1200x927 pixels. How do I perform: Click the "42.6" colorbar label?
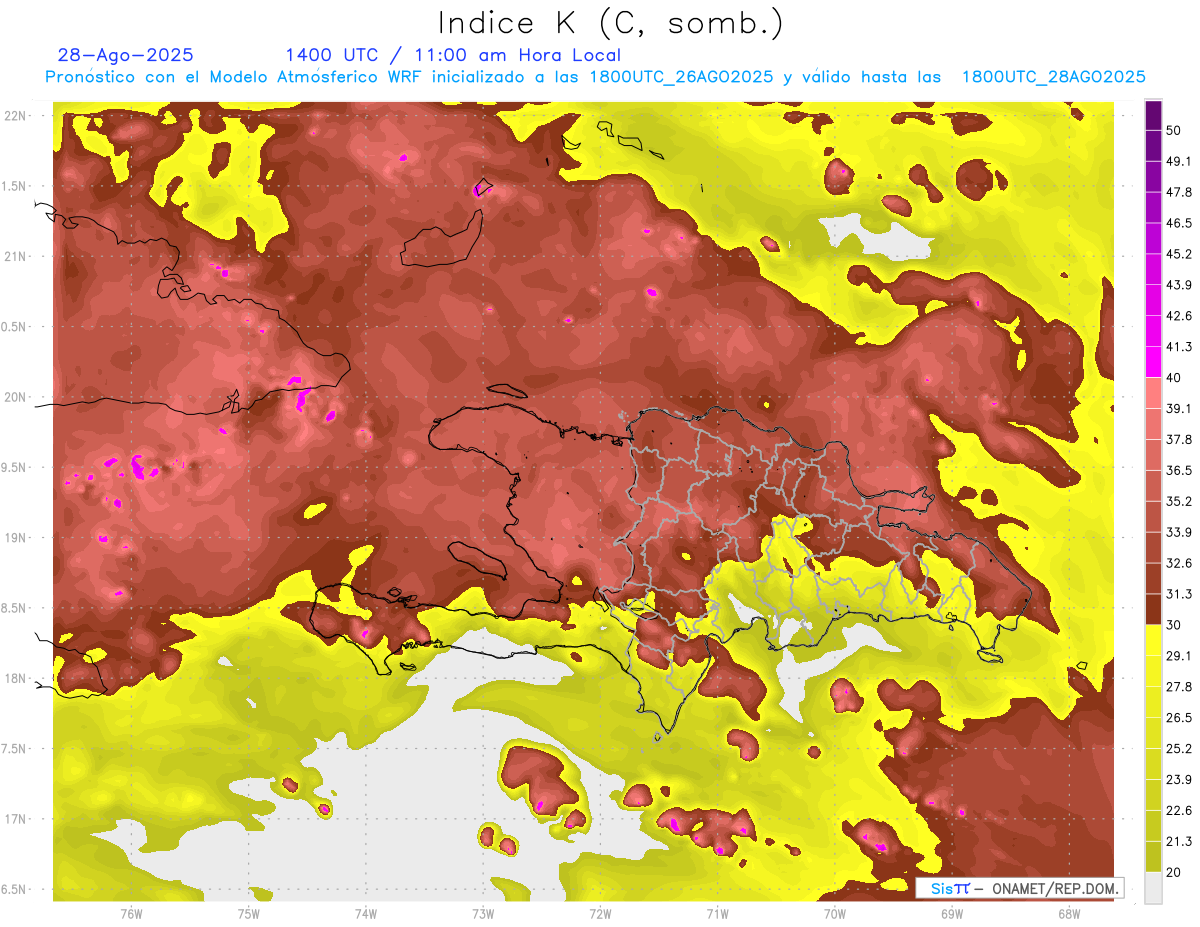point(1179,316)
